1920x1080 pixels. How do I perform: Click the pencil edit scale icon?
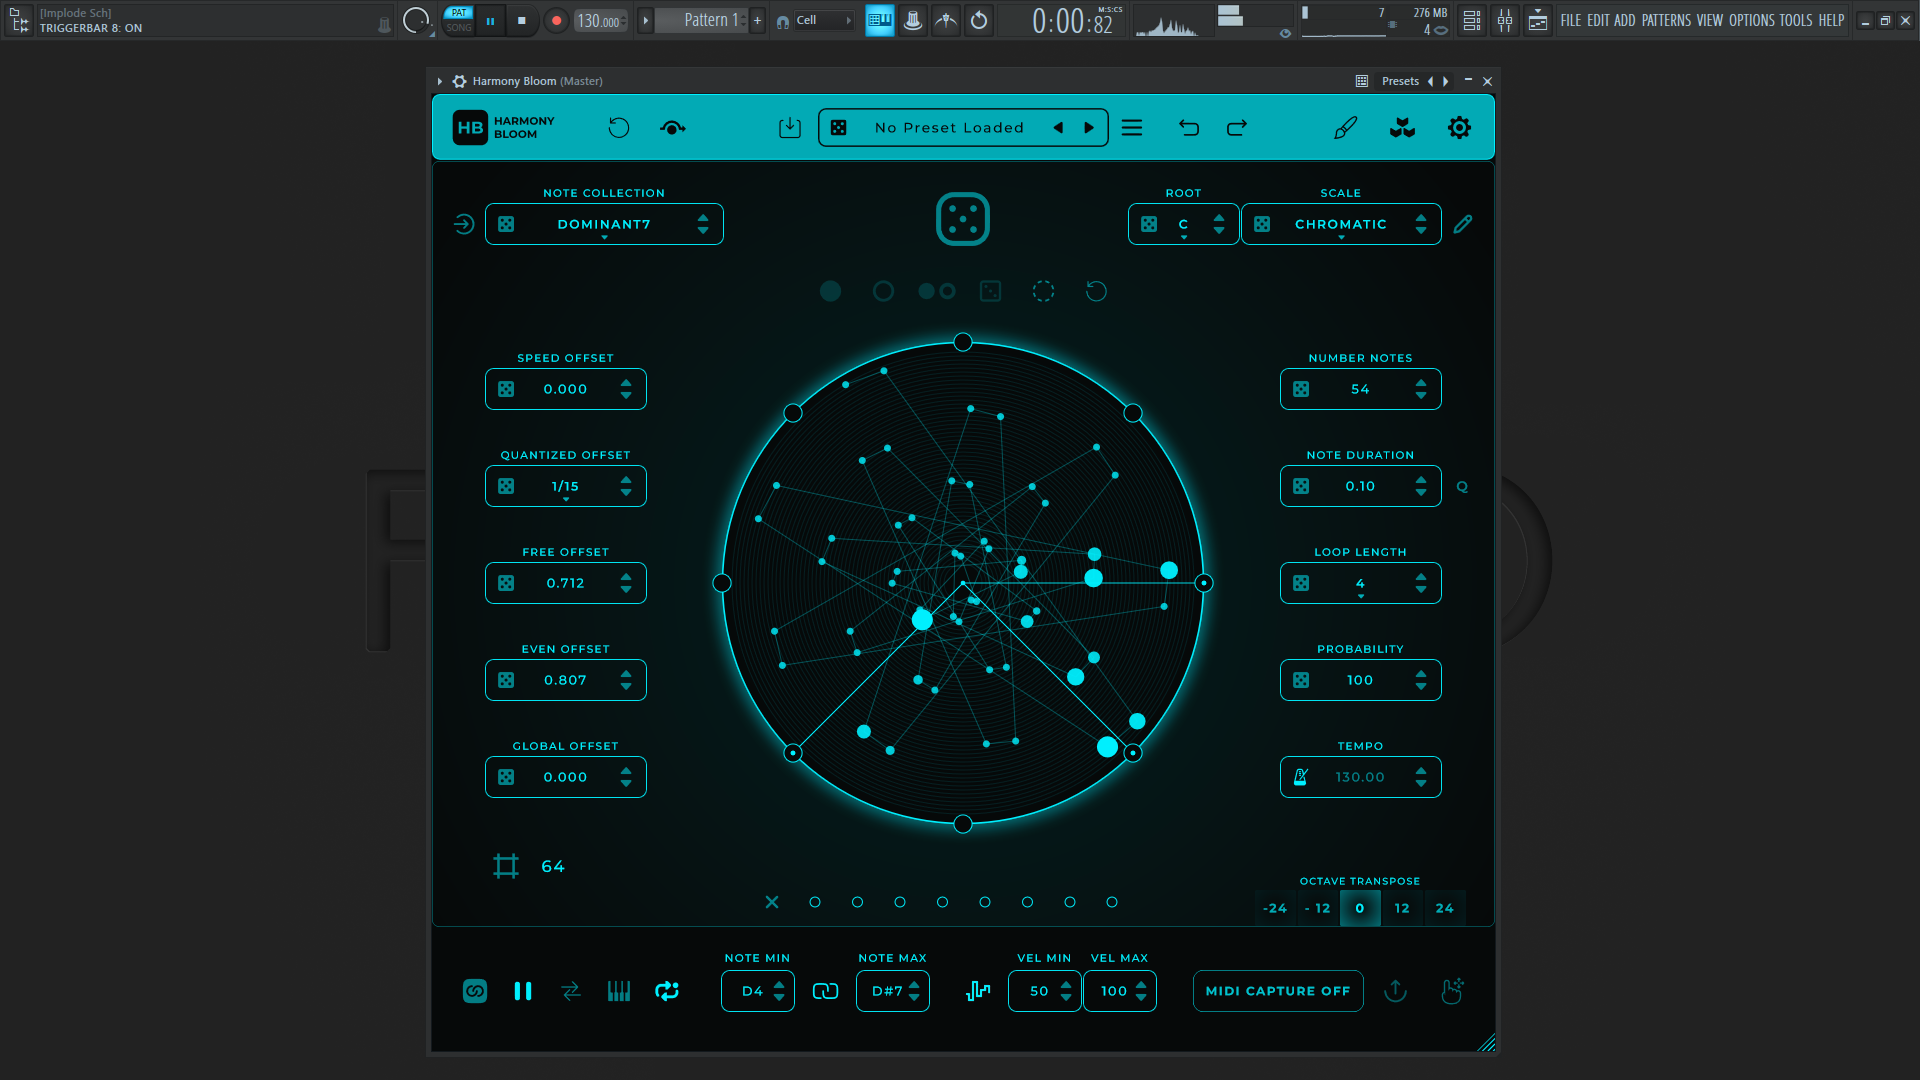click(1463, 224)
